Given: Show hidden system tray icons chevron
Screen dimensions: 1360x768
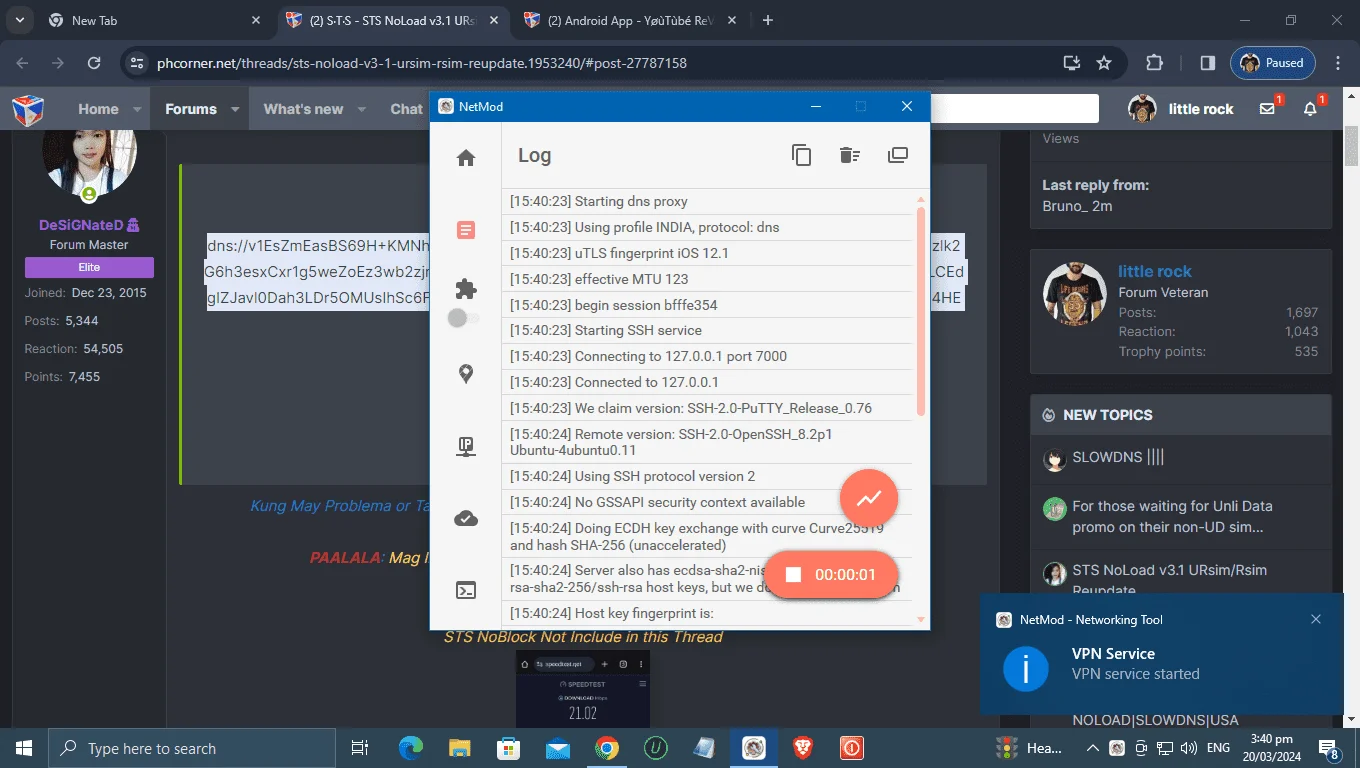Looking at the screenshot, I should [1093, 748].
